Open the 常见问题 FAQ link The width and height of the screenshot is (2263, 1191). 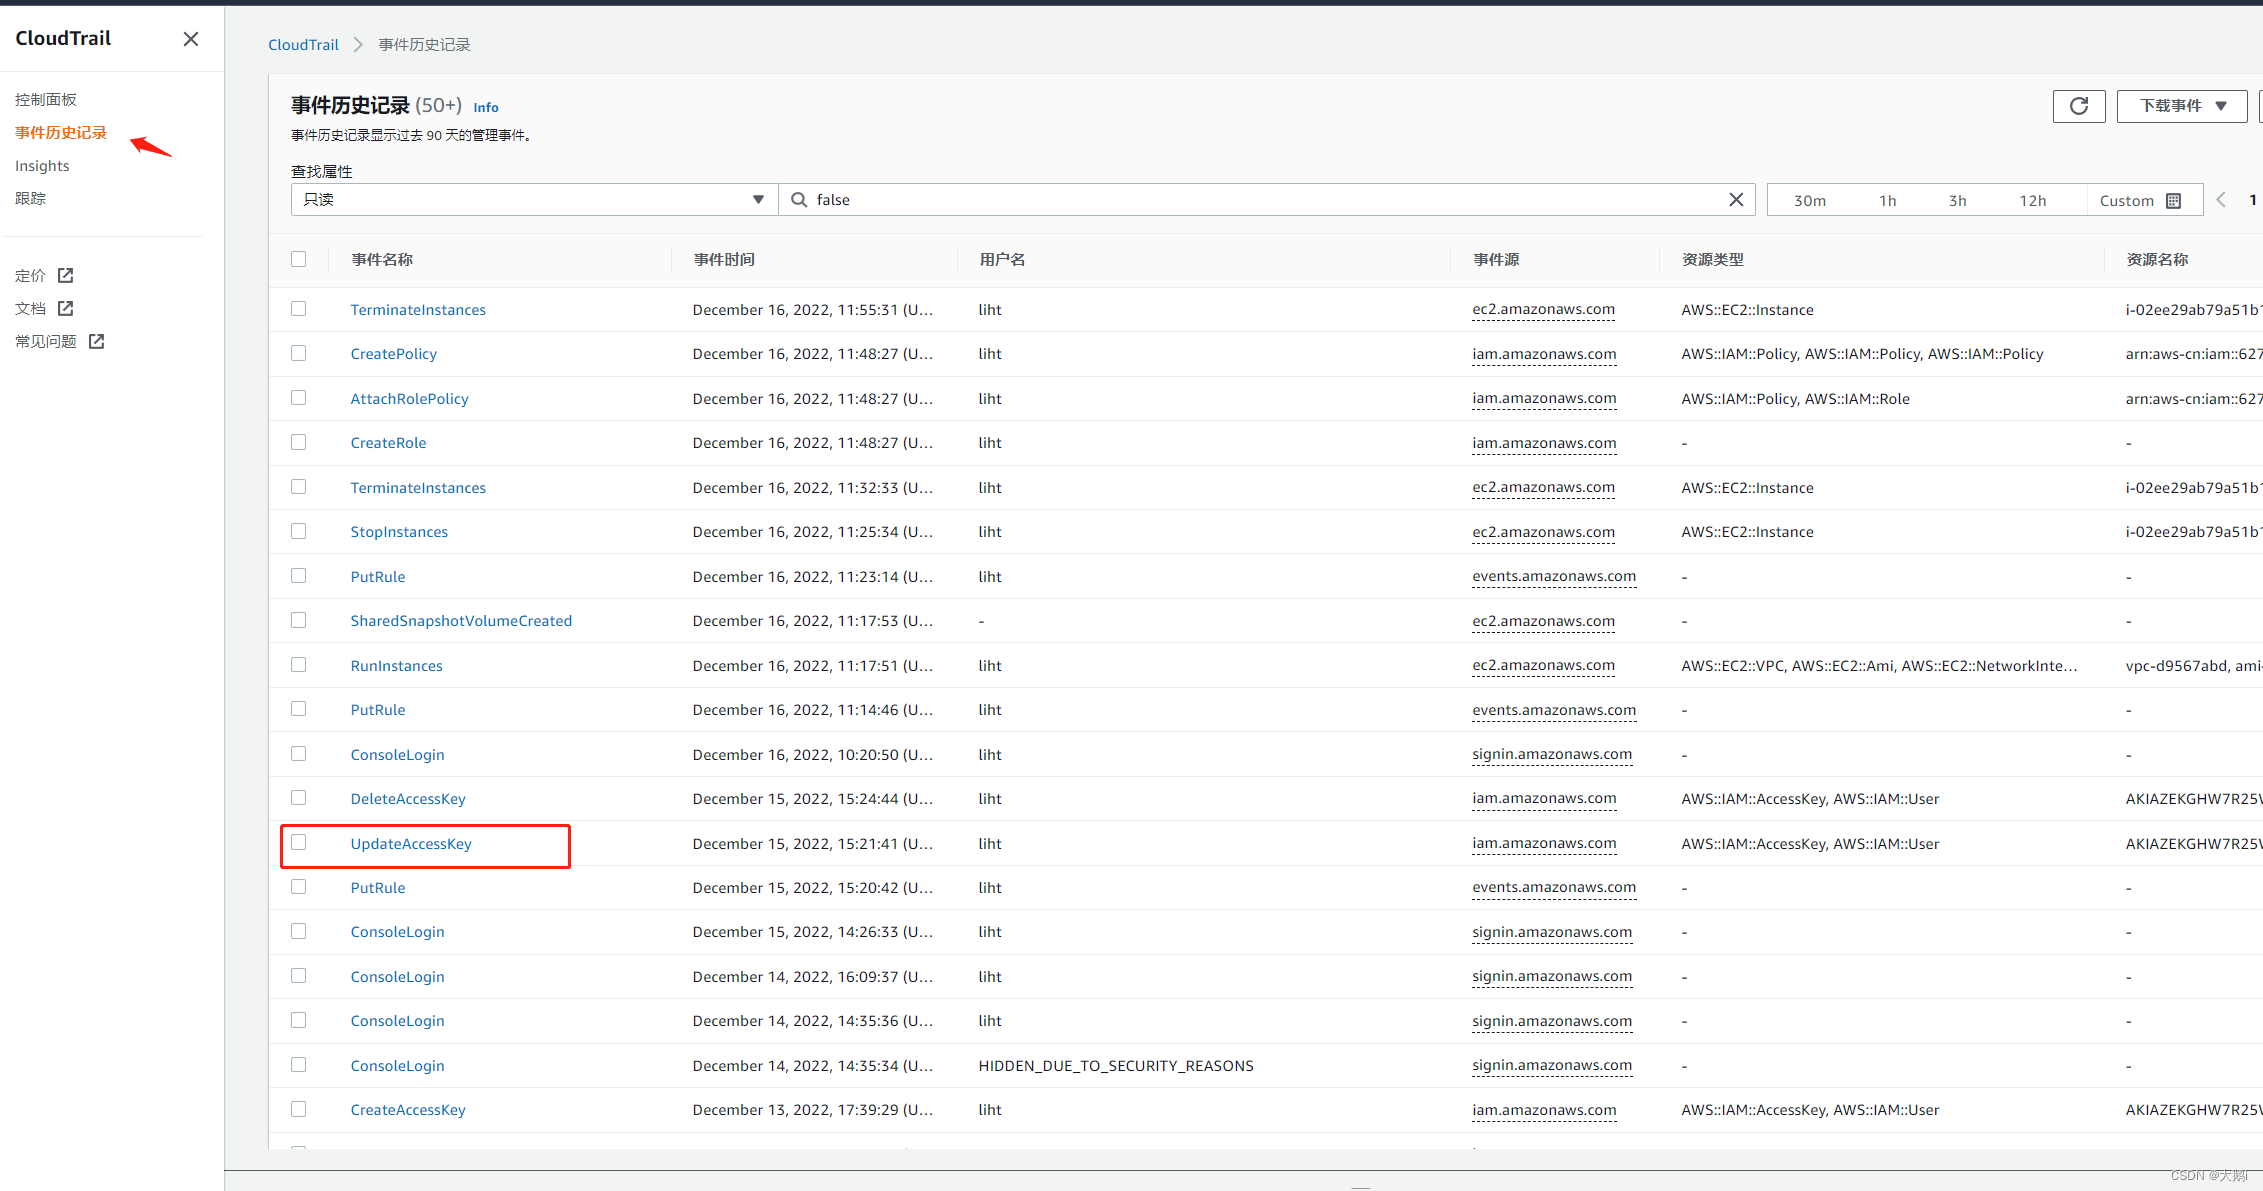[x=46, y=341]
